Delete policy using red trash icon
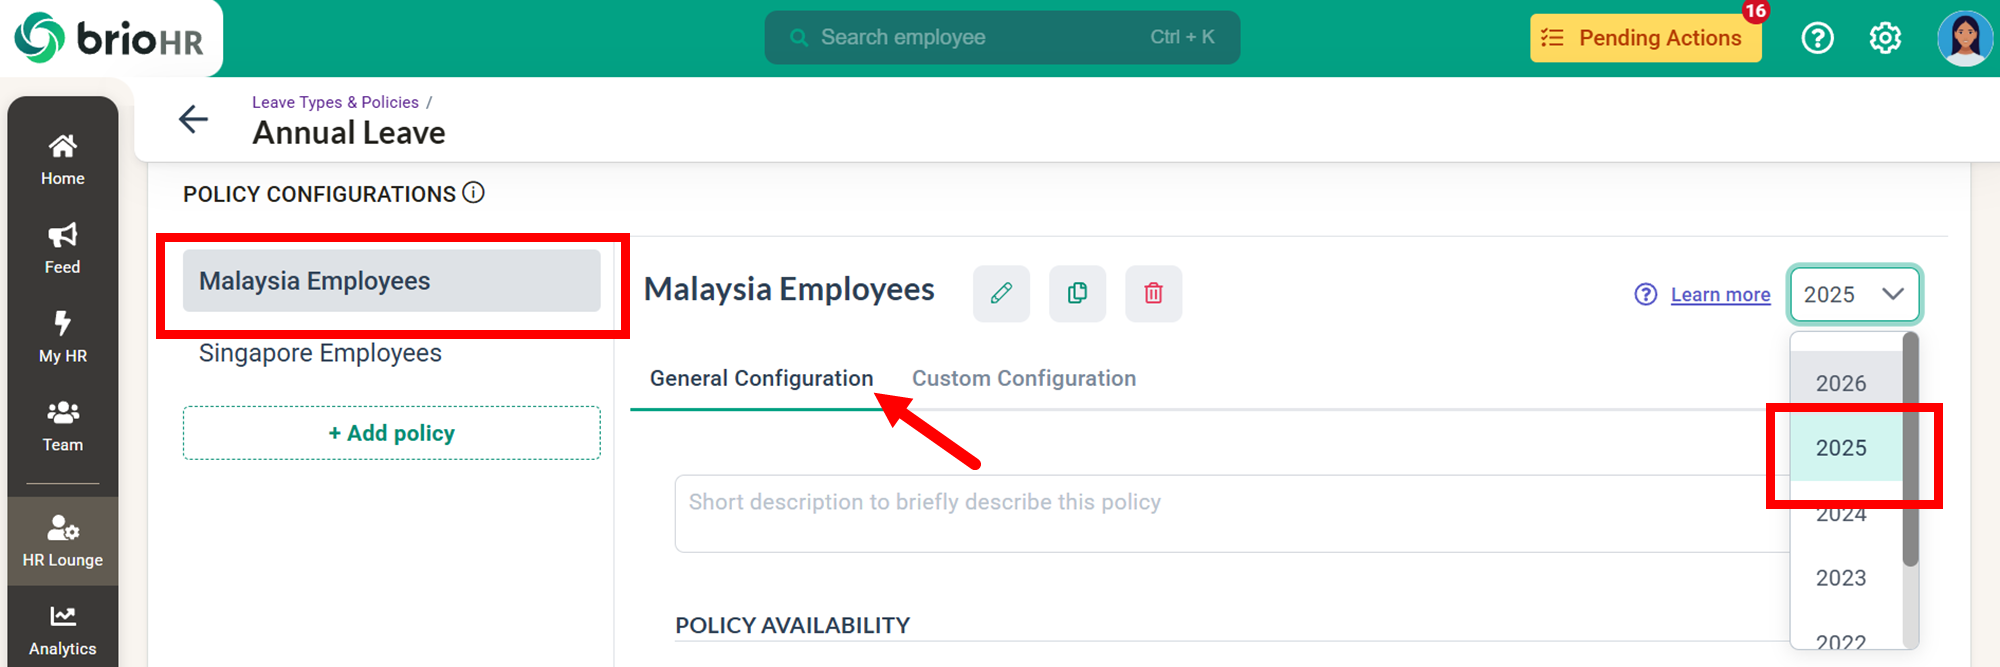The width and height of the screenshot is (2000, 667). coord(1153,293)
